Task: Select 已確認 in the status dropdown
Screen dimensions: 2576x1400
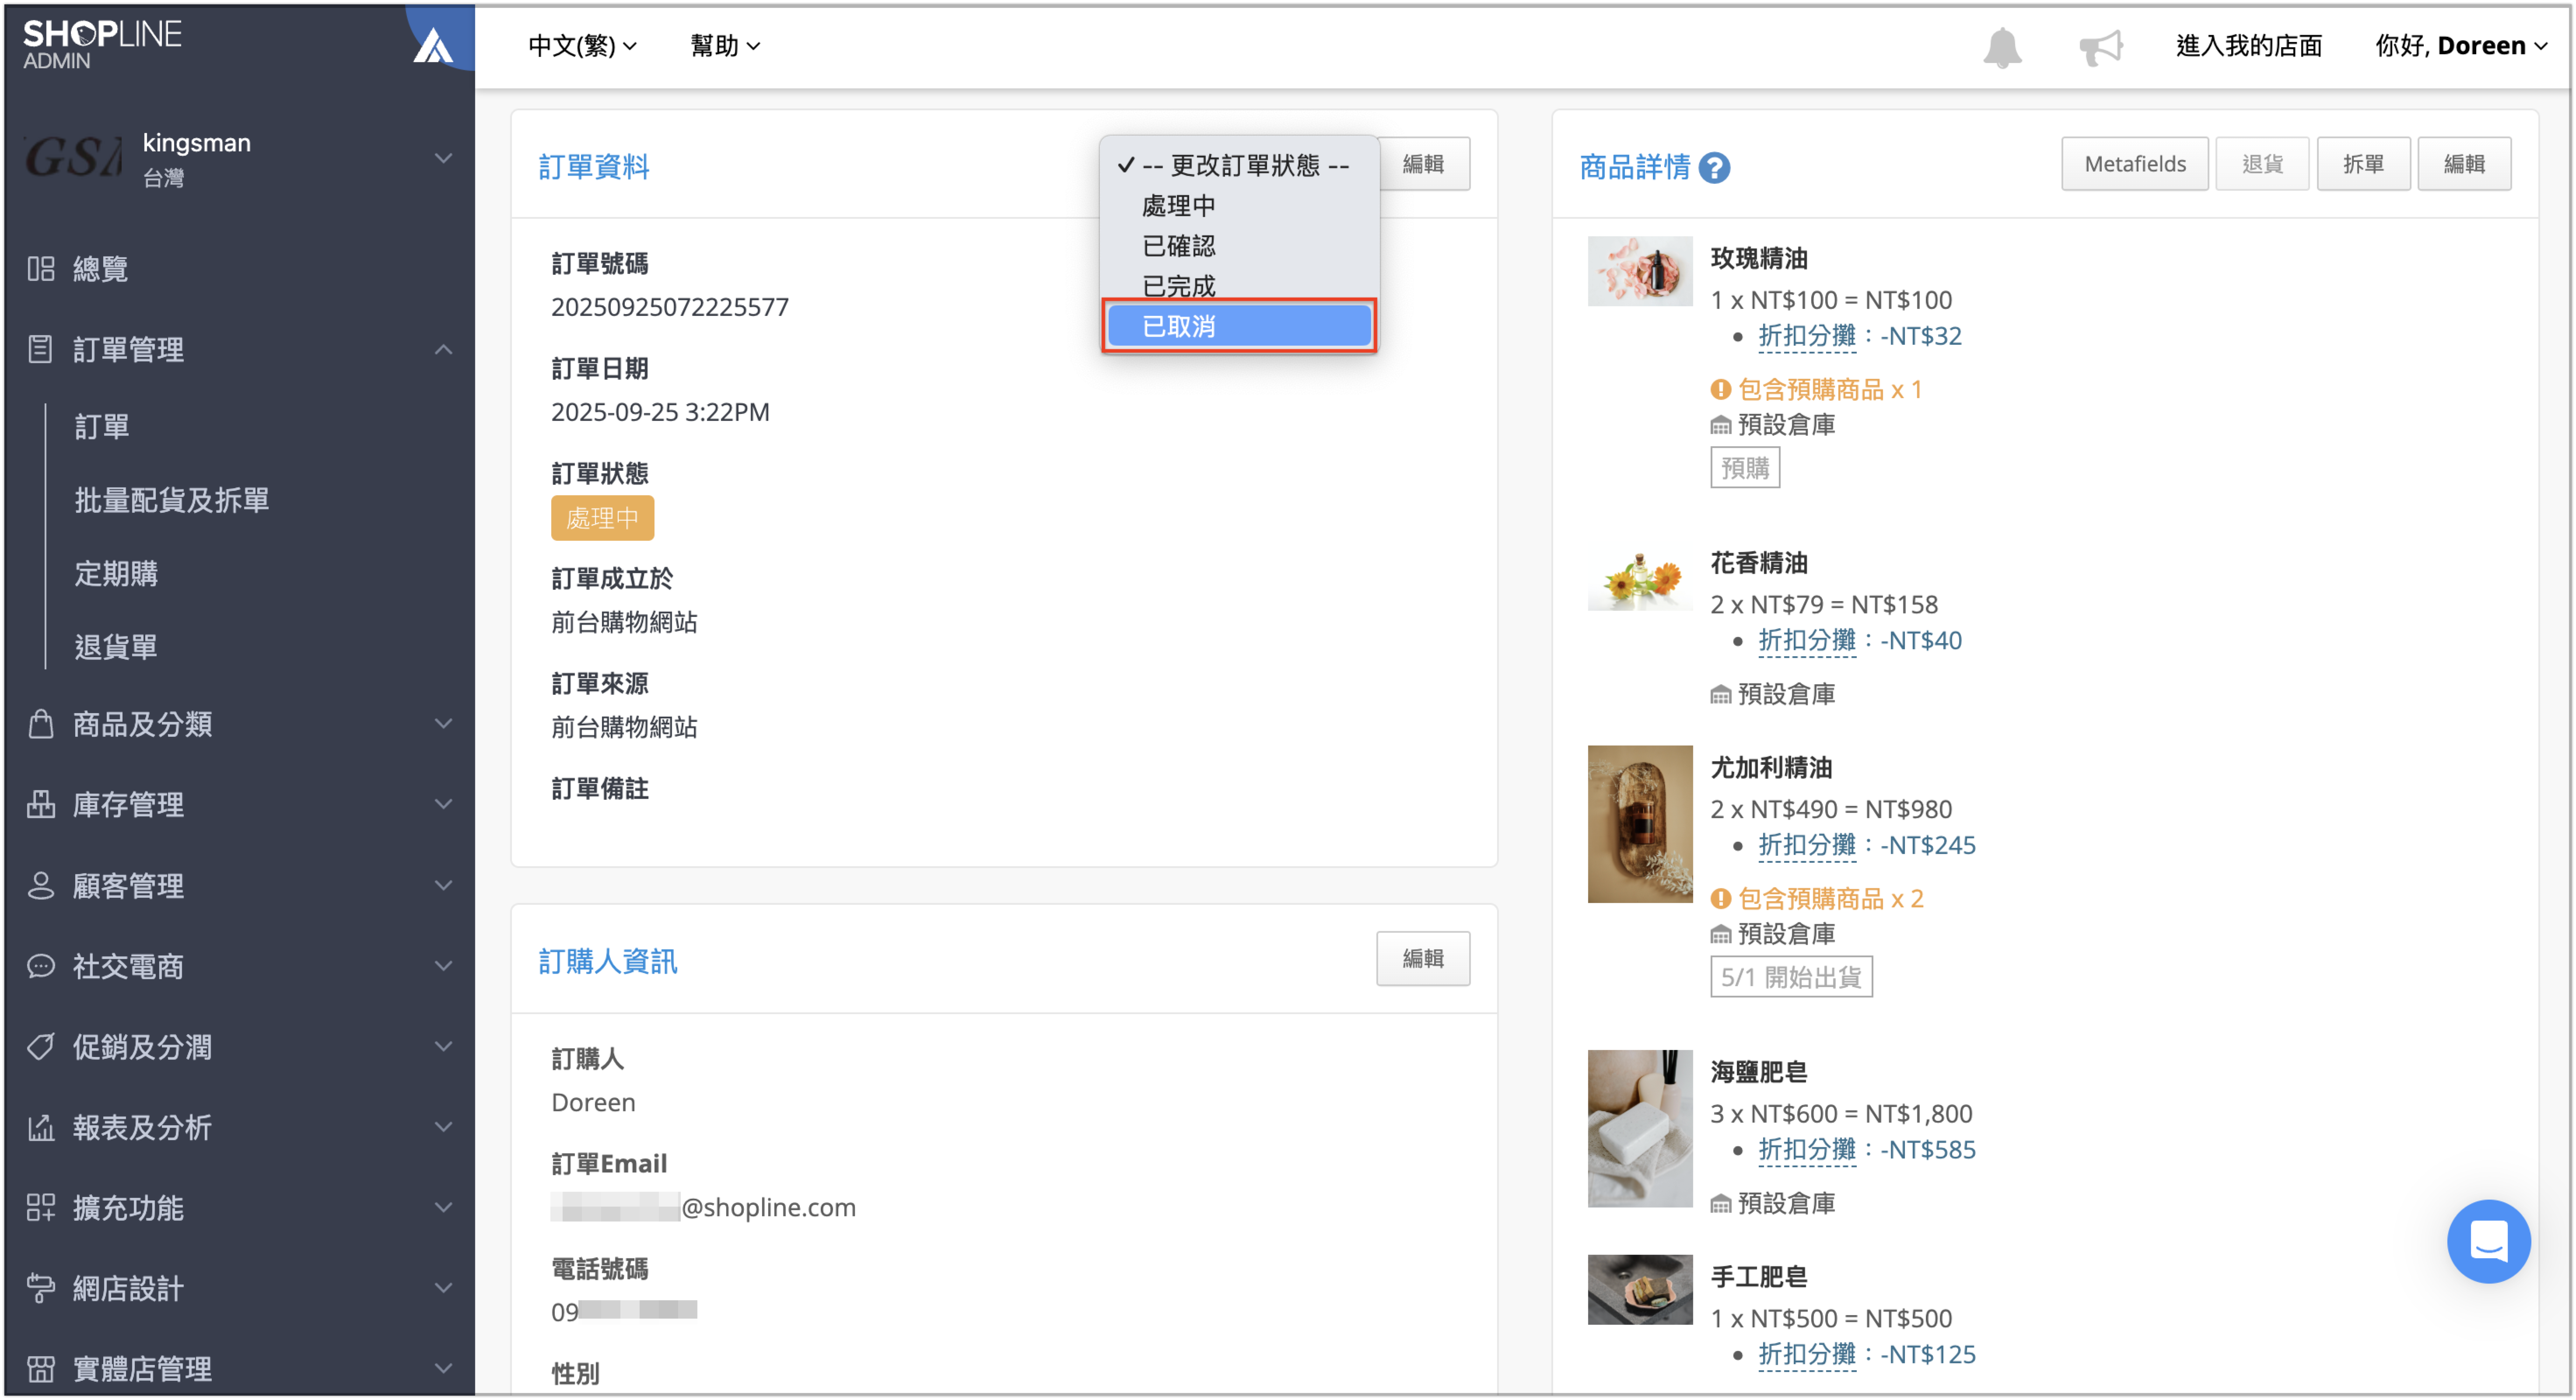Action: [1239, 246]
